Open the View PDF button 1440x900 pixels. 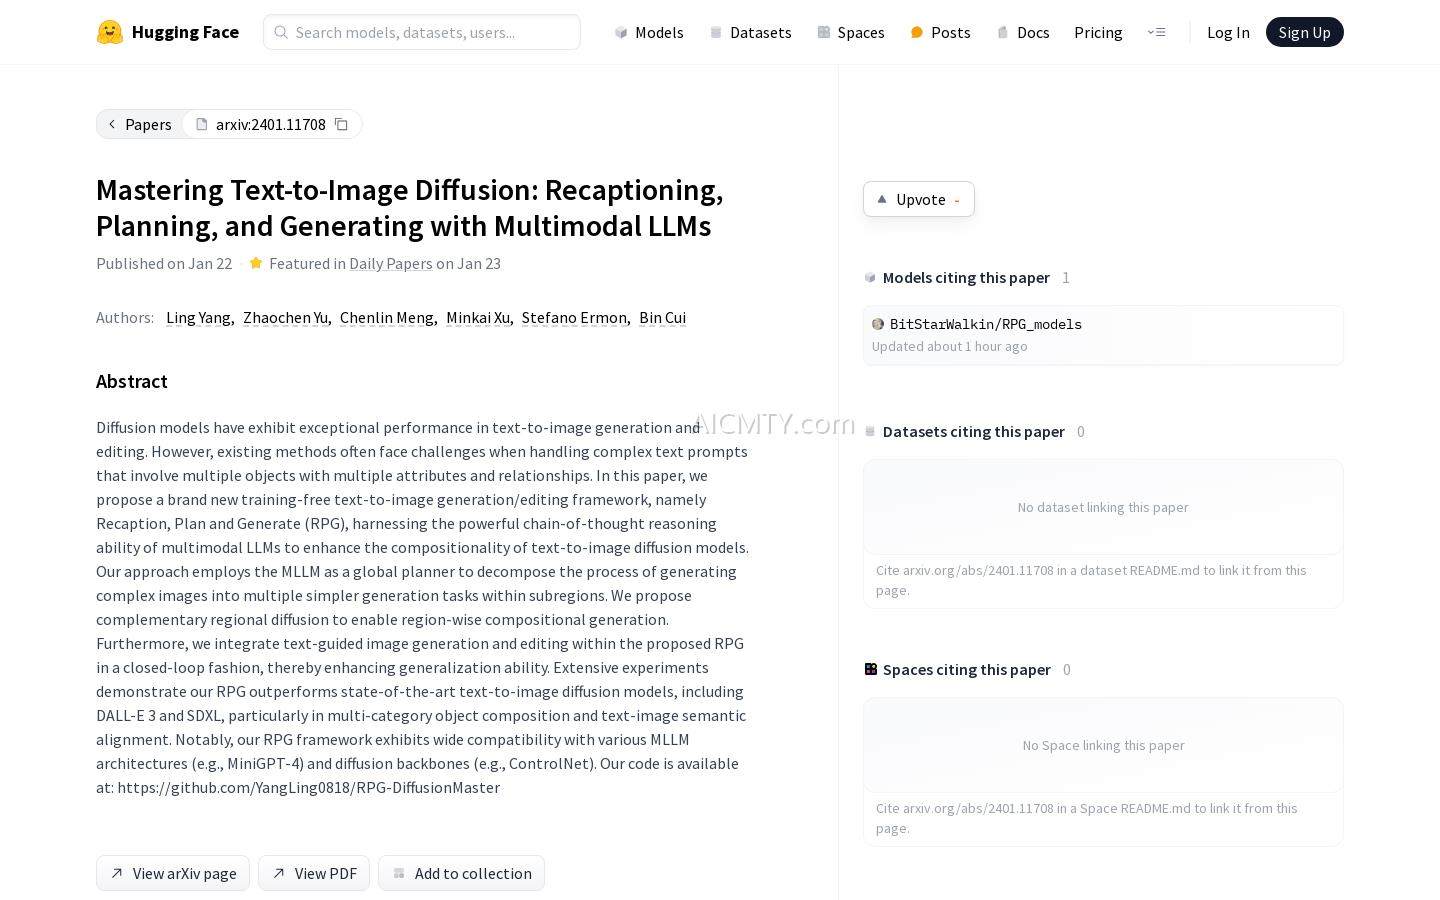tap(314, 873)
